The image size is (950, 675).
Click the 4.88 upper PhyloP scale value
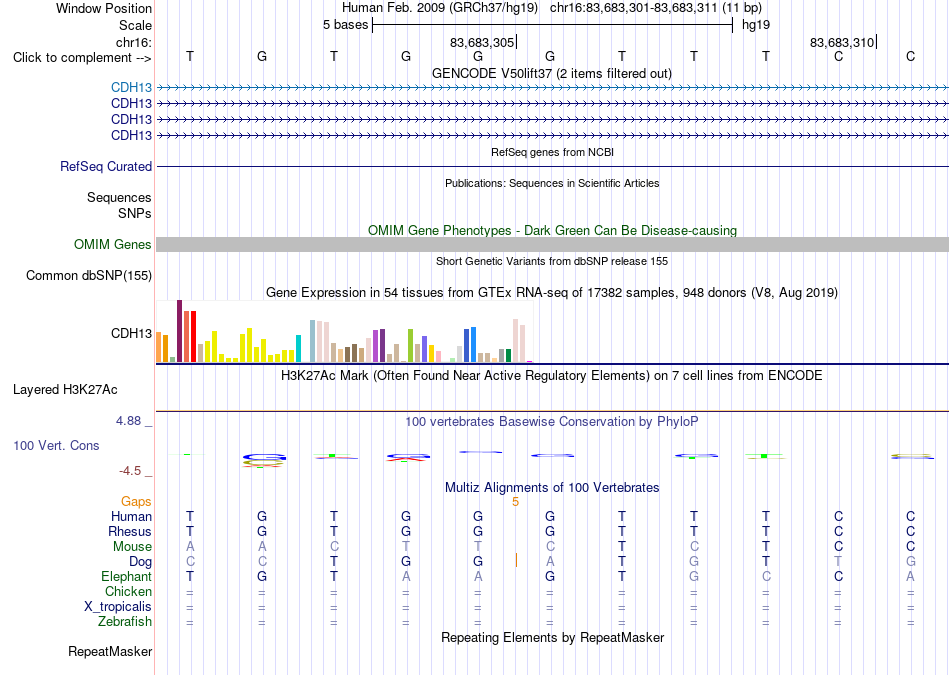[128, 421]
